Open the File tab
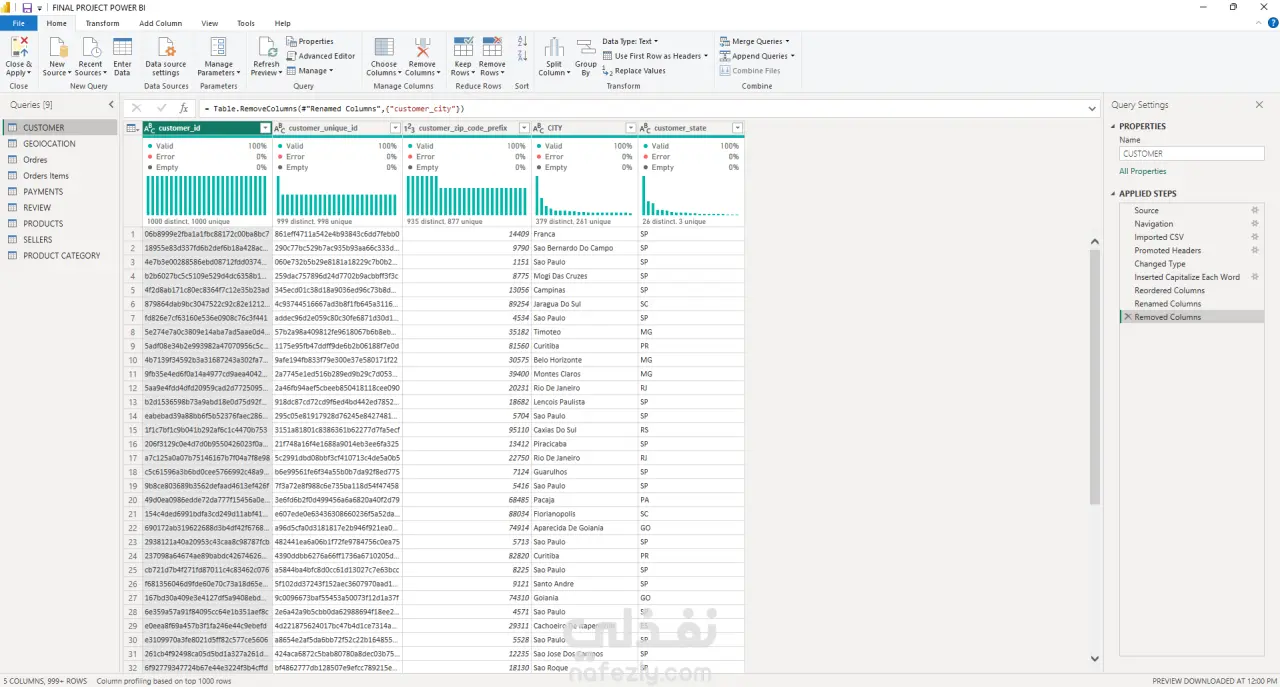 click(18, 23)
